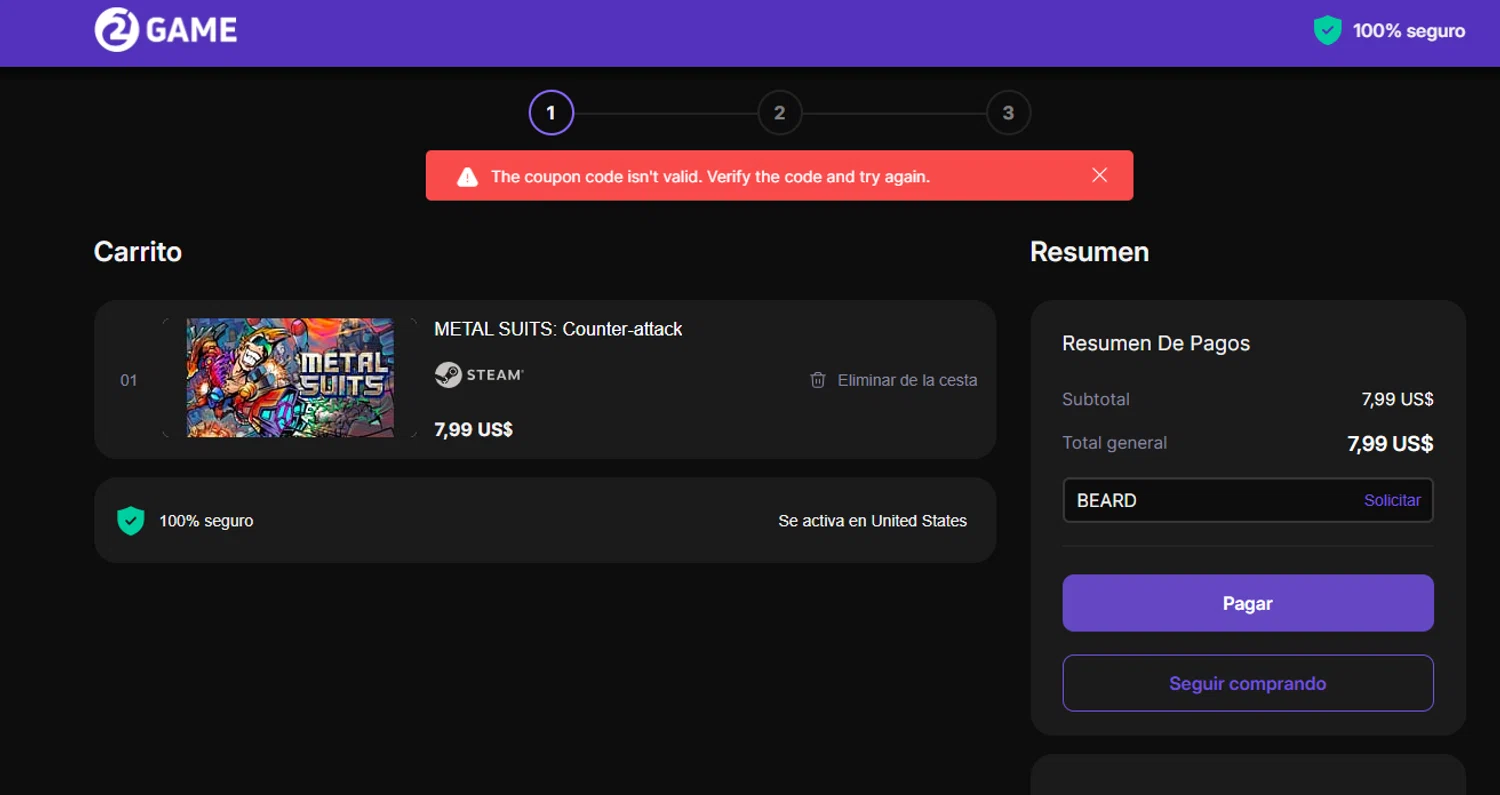
Task: Click the Total general label
Action: (1114, 443)
